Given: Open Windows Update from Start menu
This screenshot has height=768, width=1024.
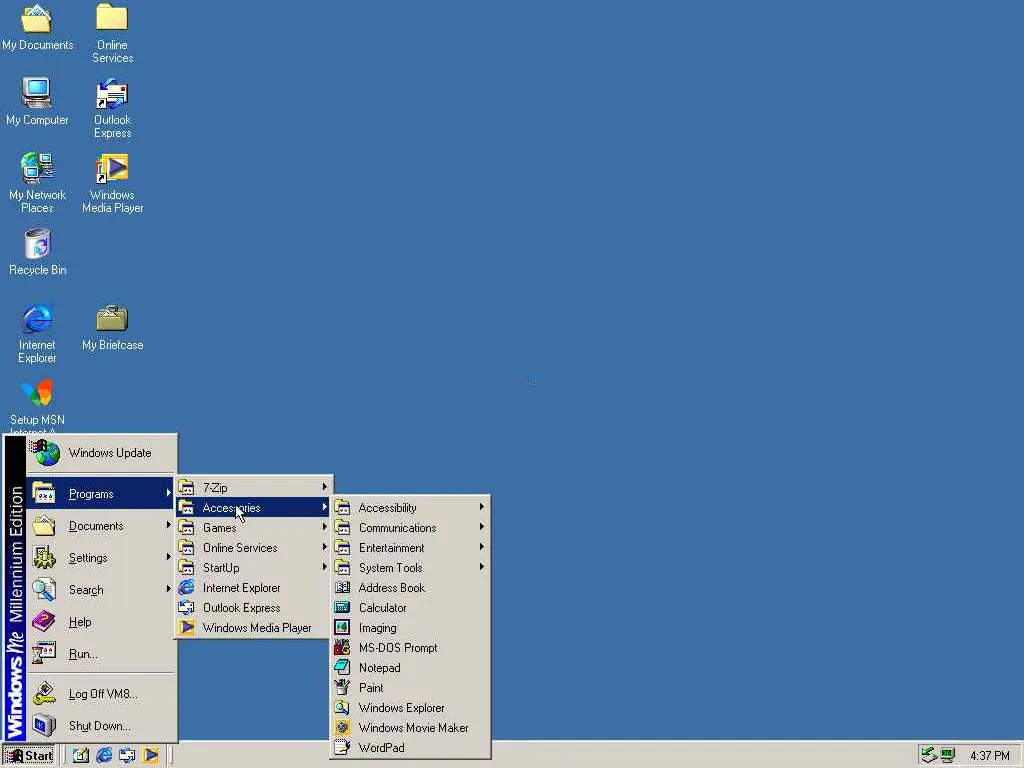Looking at the screenshot, I should pyautogui.click(x=101, y=453).
